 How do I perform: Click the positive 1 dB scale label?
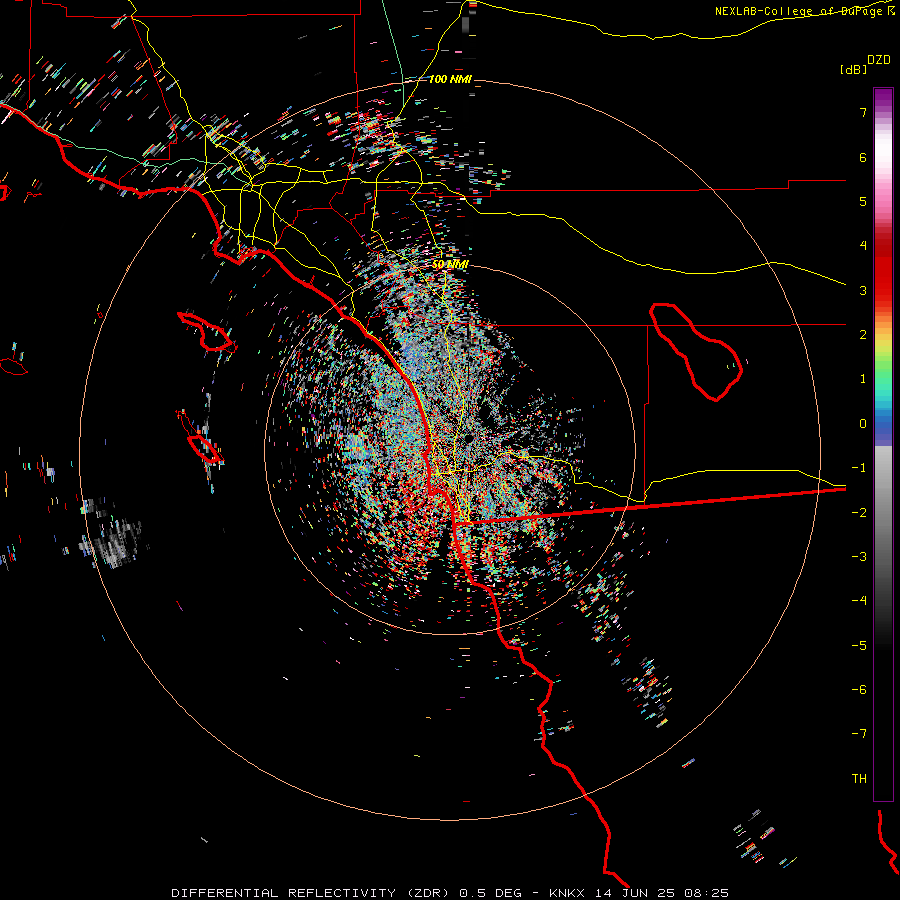tap(863, 379)
